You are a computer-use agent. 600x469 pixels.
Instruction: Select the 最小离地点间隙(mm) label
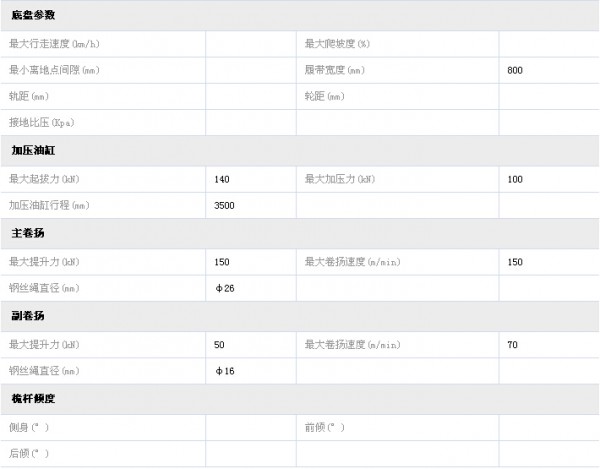(54, 71)
